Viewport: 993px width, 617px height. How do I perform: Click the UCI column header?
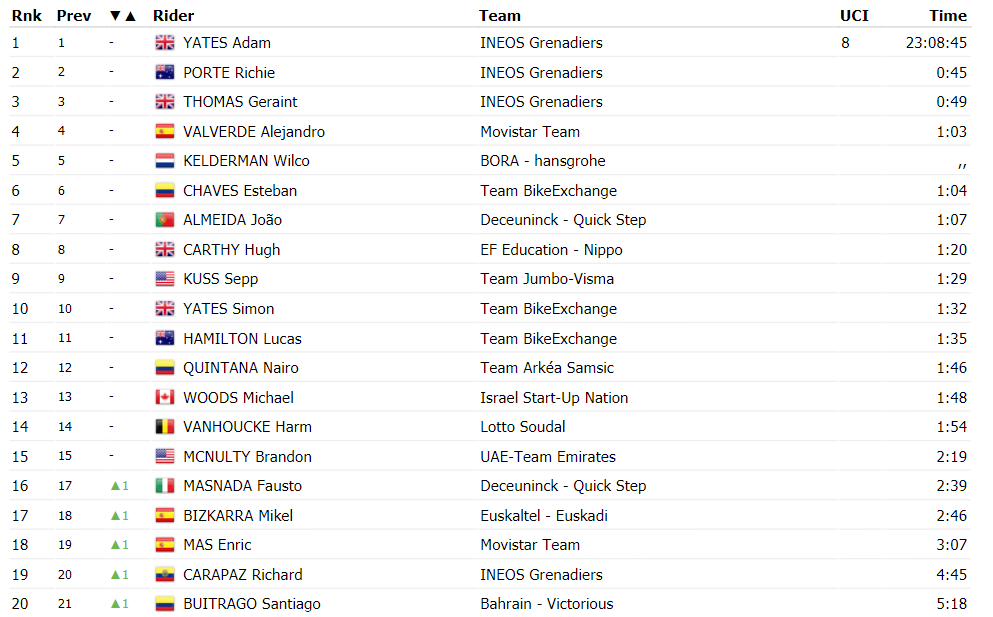point(854,16)
